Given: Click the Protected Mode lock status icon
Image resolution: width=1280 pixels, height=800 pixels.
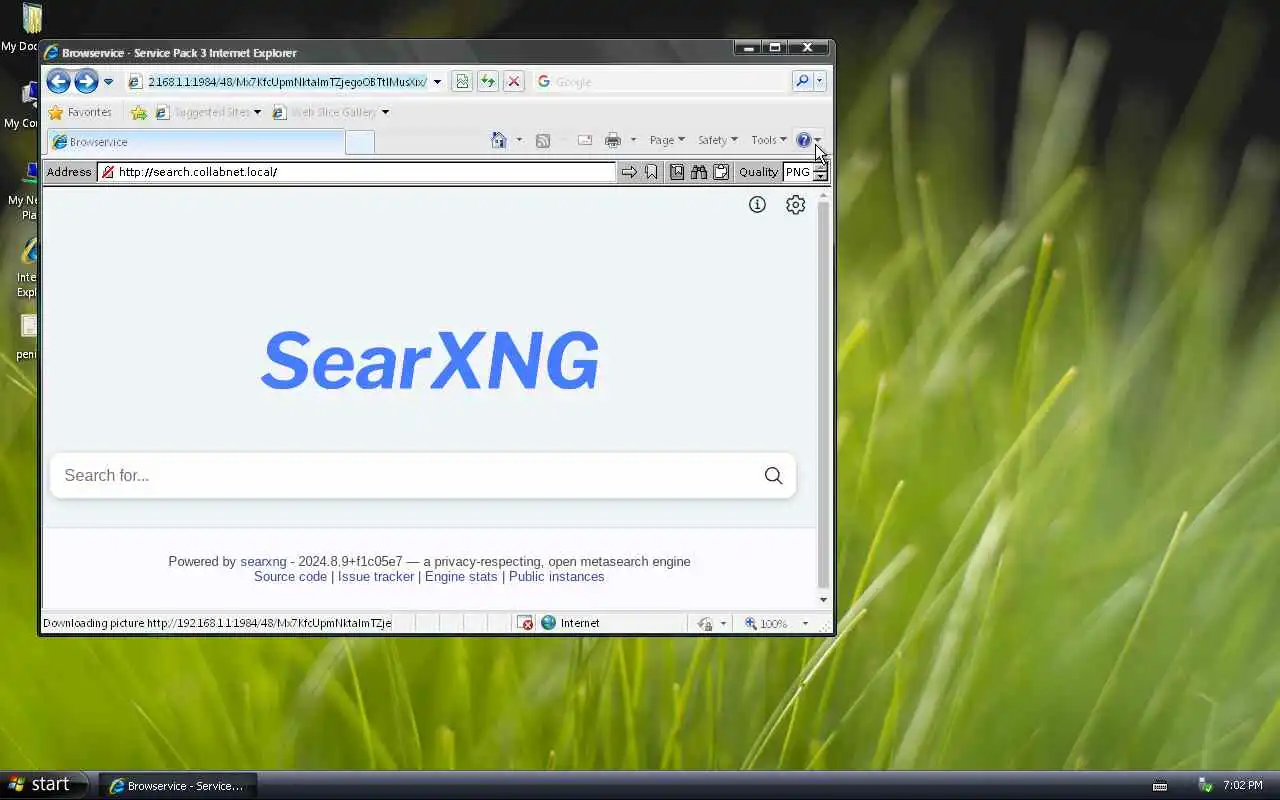Looking at the screenshot, I should pyautogui.click(x=705, y=623).
